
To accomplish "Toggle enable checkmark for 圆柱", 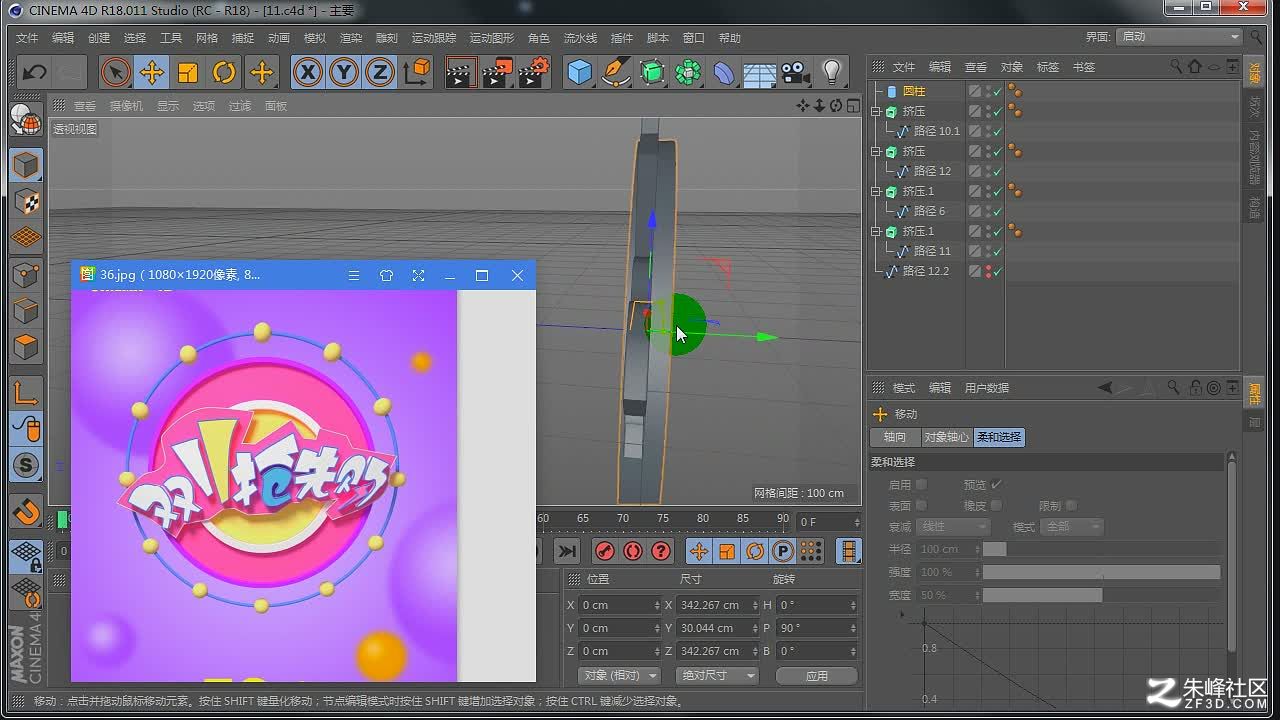I will pyautogui.click(x=997, y=91).
